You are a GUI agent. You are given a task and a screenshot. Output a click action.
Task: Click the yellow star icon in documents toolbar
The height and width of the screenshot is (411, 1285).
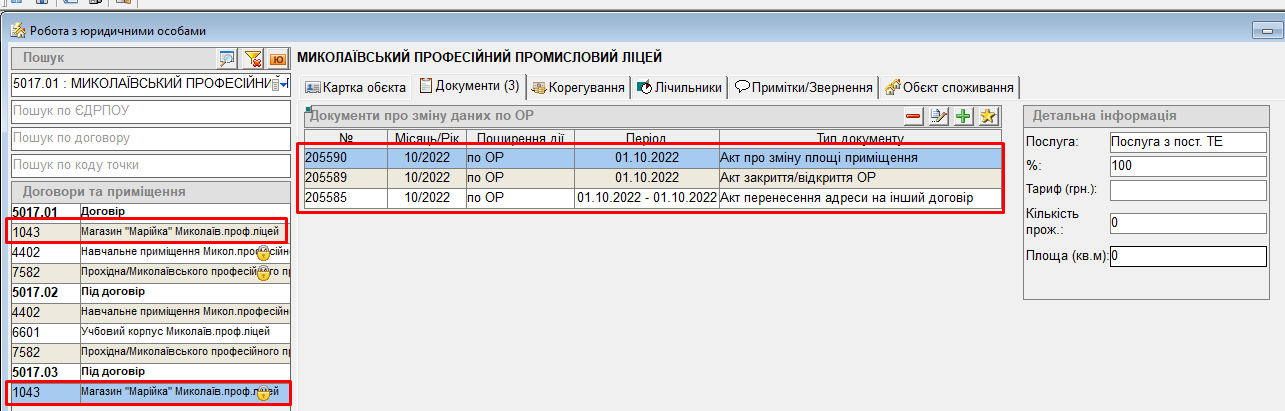(988, 116)
